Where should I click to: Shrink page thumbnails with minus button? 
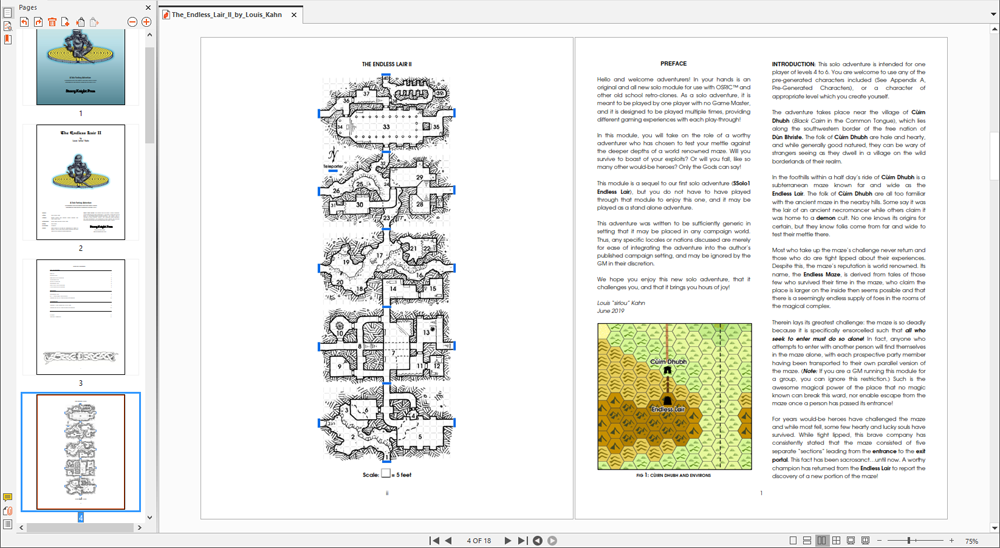(132, 22)
